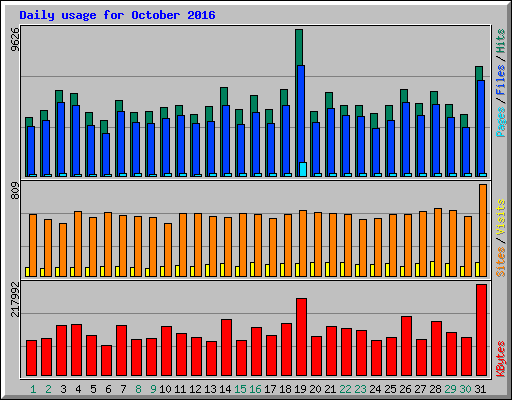Click the 'KBytes' legend label

(x=501, y=359)
